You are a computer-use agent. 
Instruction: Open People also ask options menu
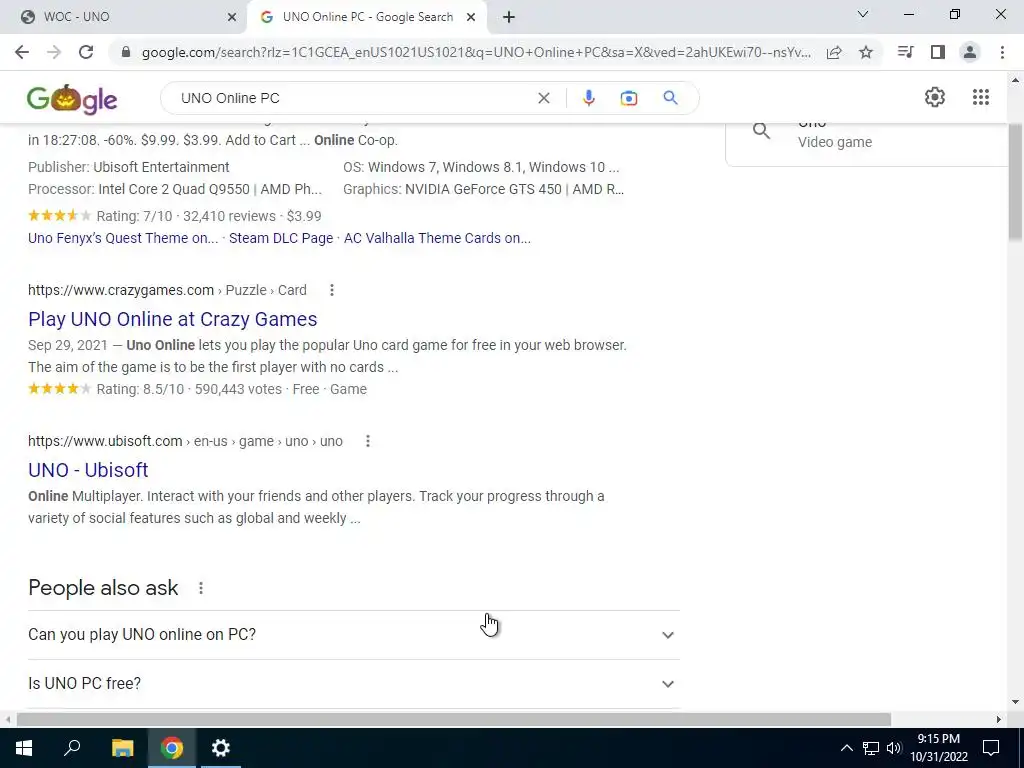[201, 588]
